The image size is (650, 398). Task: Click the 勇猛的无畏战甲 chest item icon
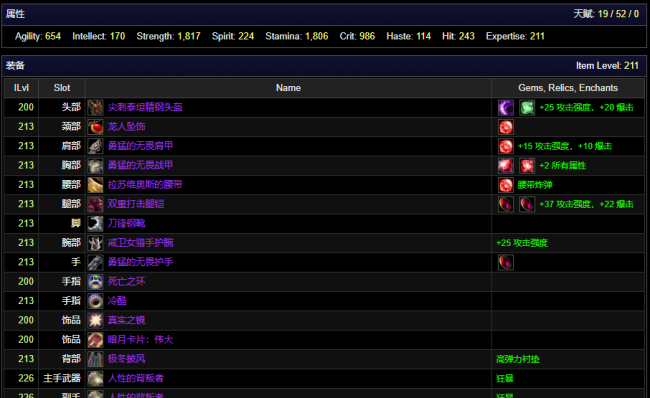(95, 166)
